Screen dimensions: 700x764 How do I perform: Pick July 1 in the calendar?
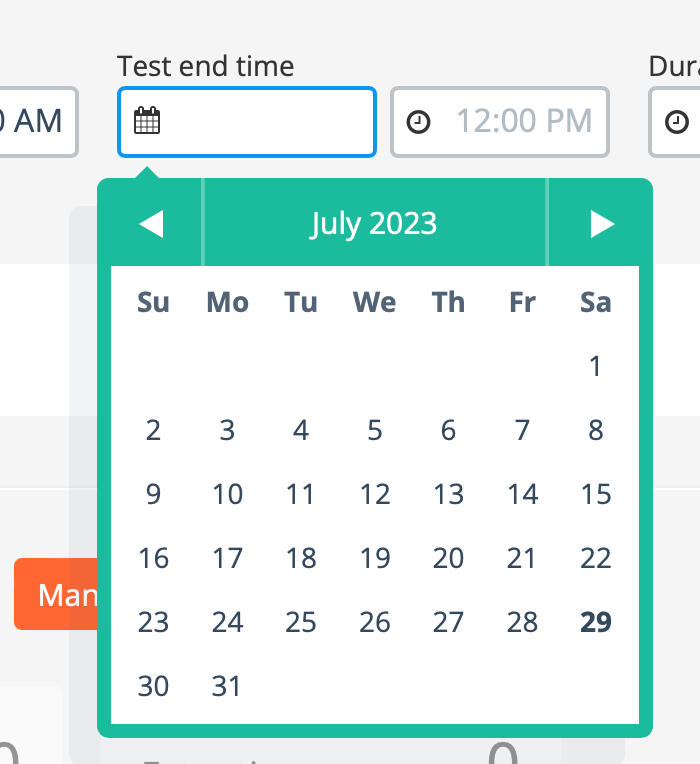click(x=595, y=366)
